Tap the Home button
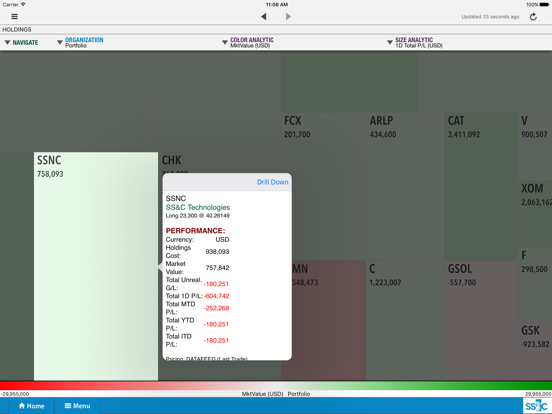The width and height of the screenshot is (552, 414). 31,406
